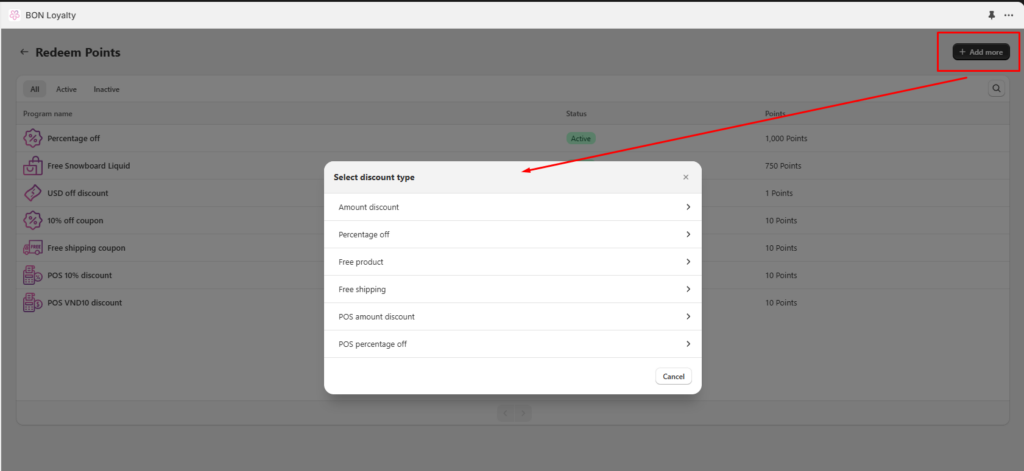Click the USD off discount icon
The image size is (1024, 471).
(32, 193)
